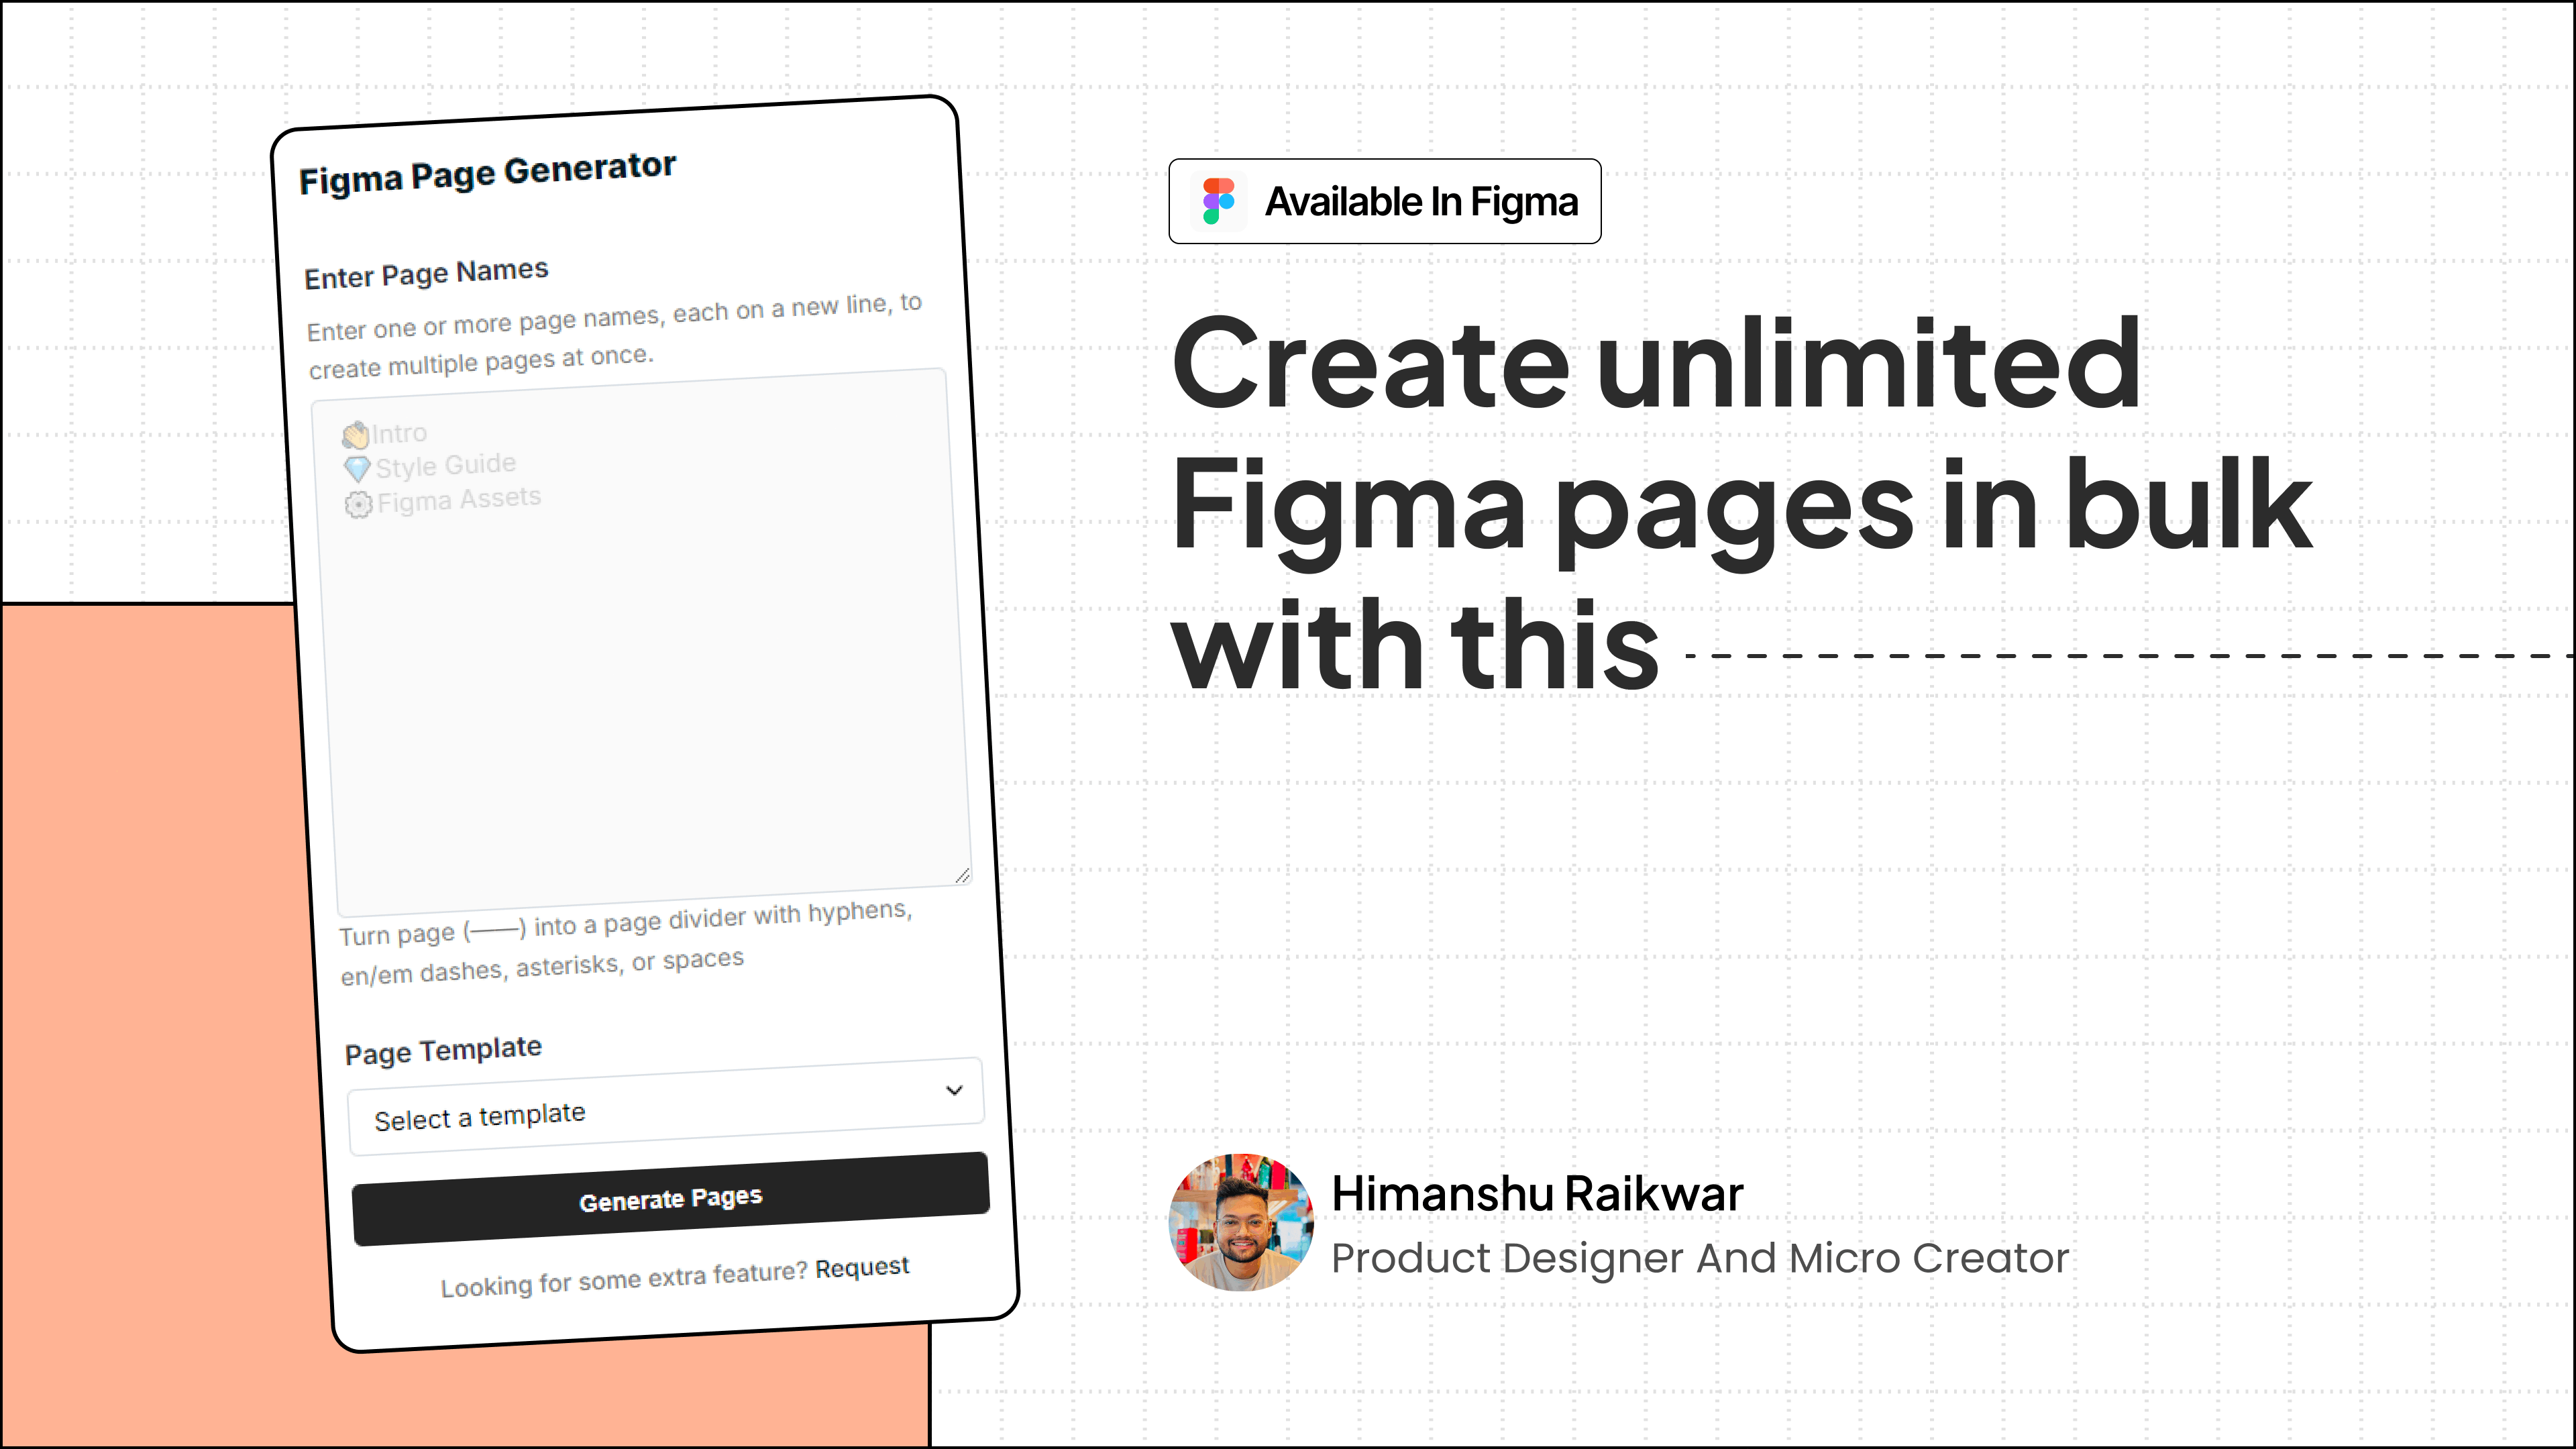The image size is (2576, 1449).
Task: Click the 'Create unlimited' headline line
Action: click(x=1656, y=363)
